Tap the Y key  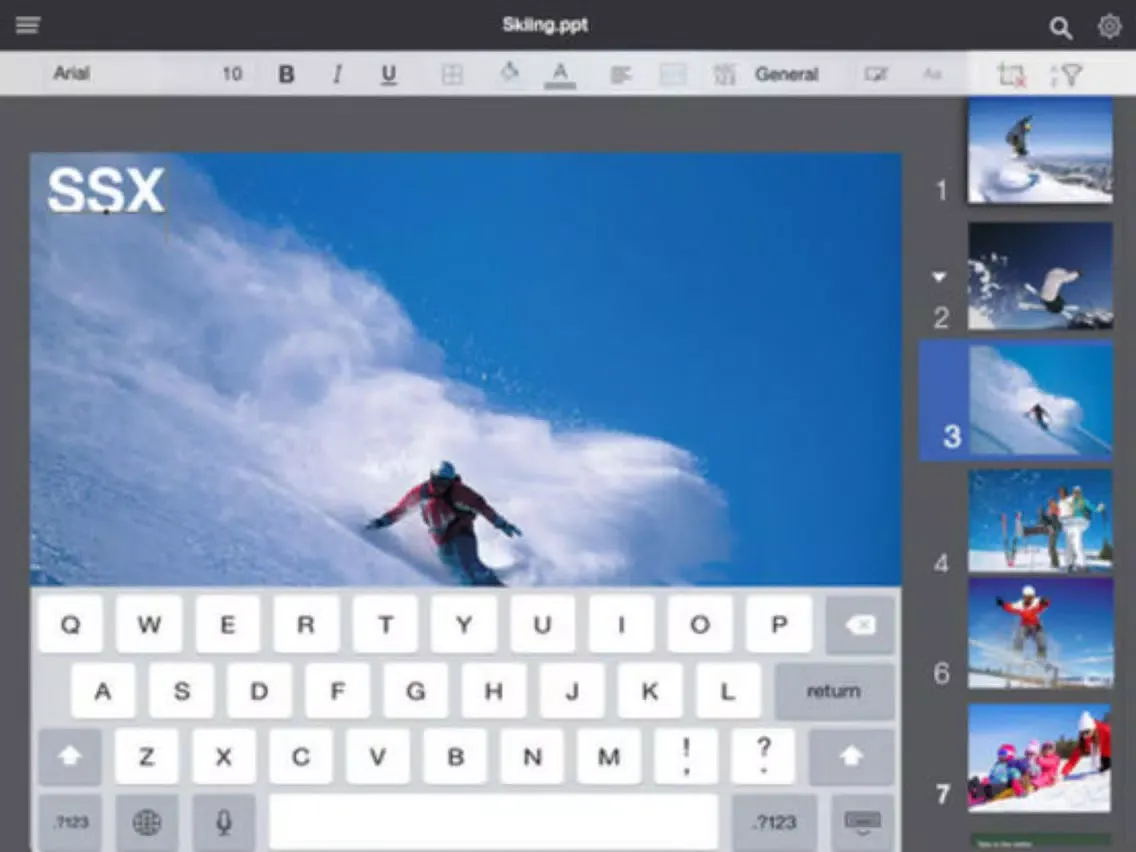click(464, 625)
